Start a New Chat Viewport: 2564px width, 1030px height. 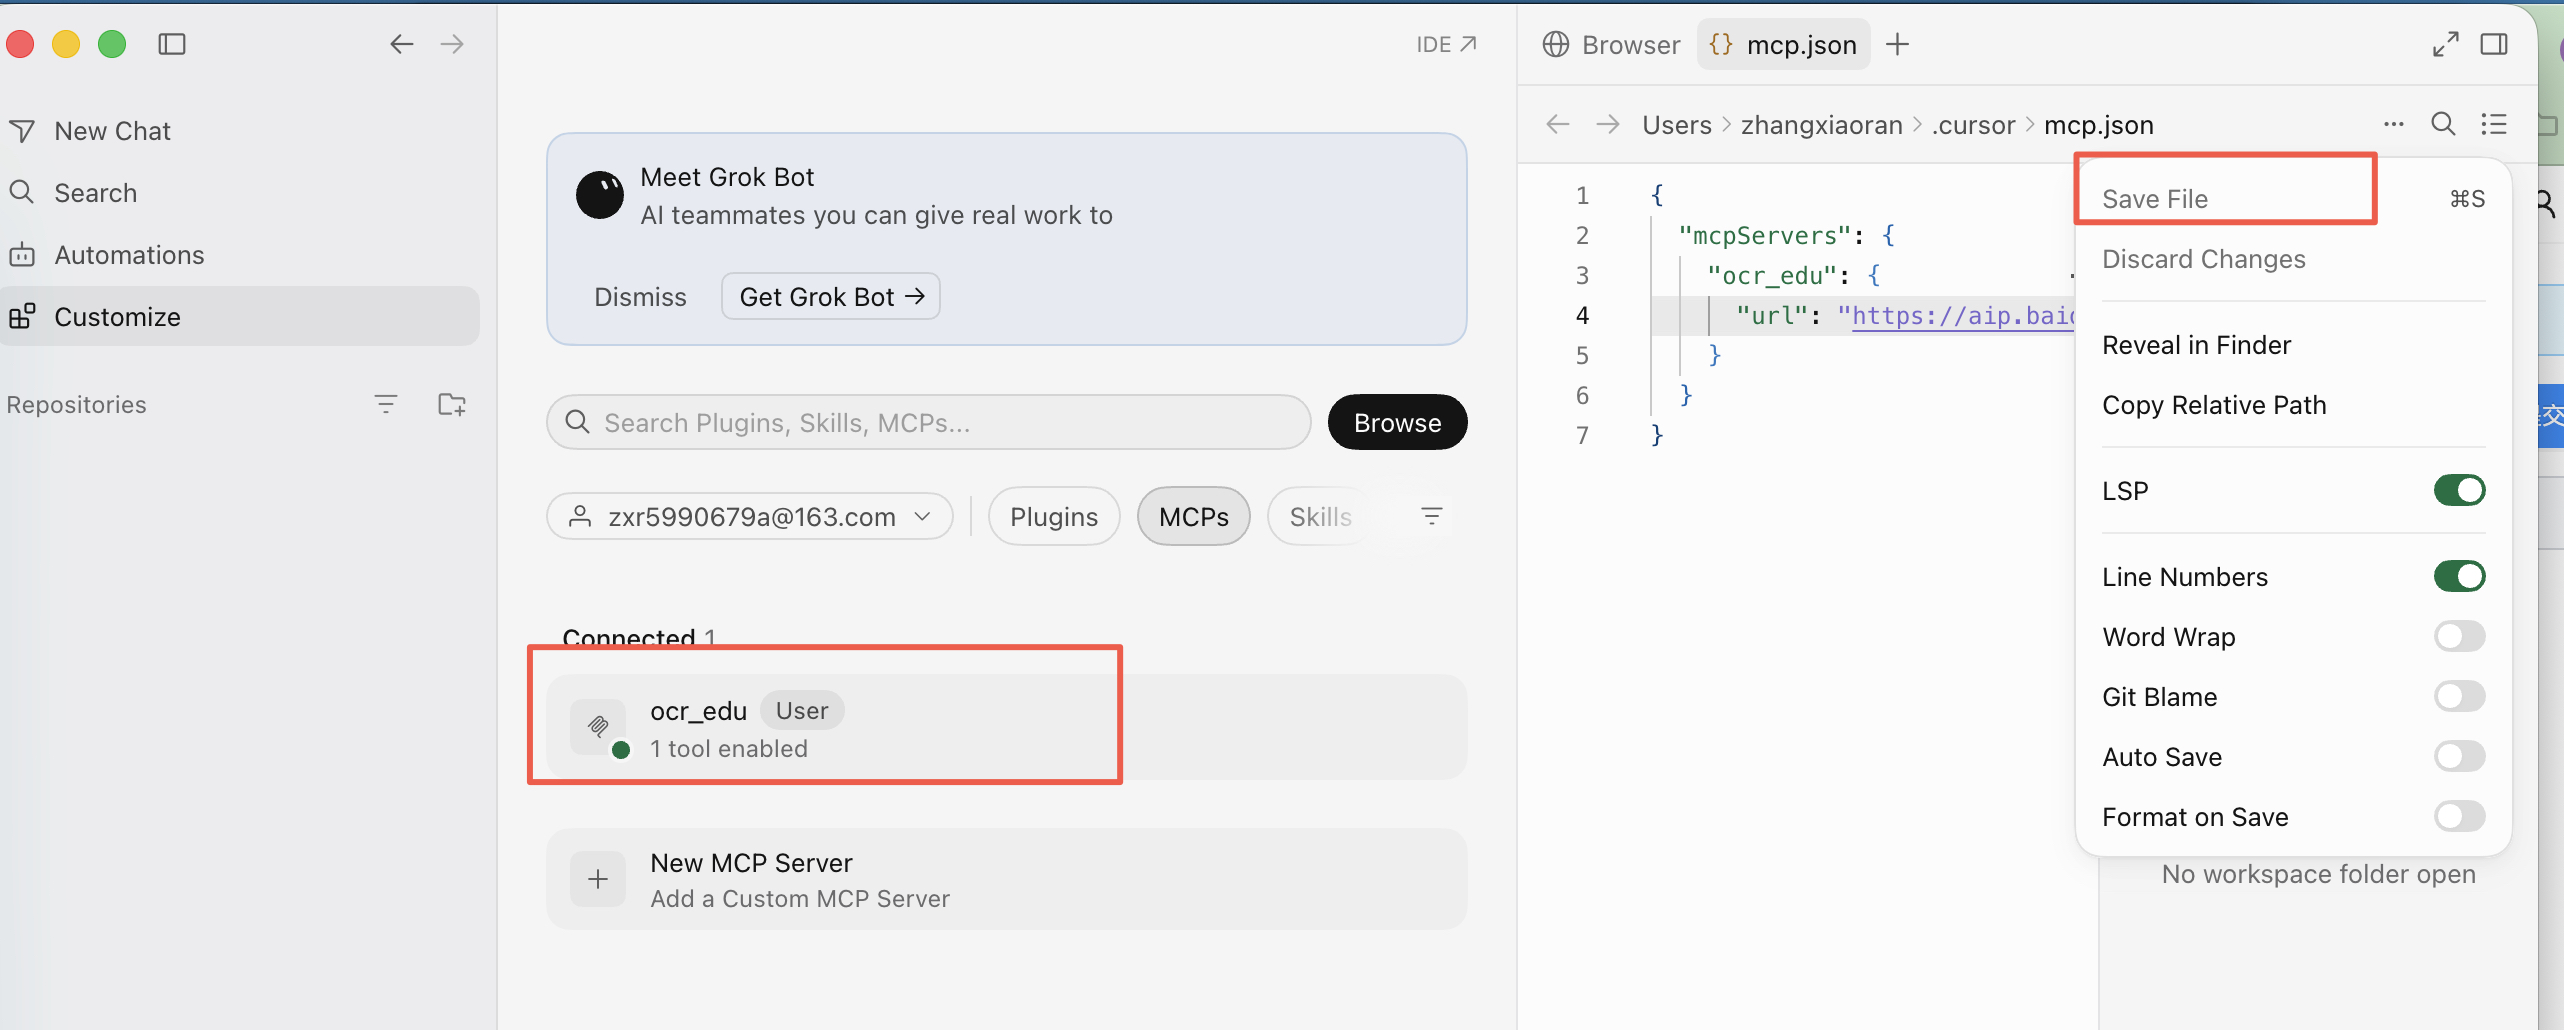point(240,131)
